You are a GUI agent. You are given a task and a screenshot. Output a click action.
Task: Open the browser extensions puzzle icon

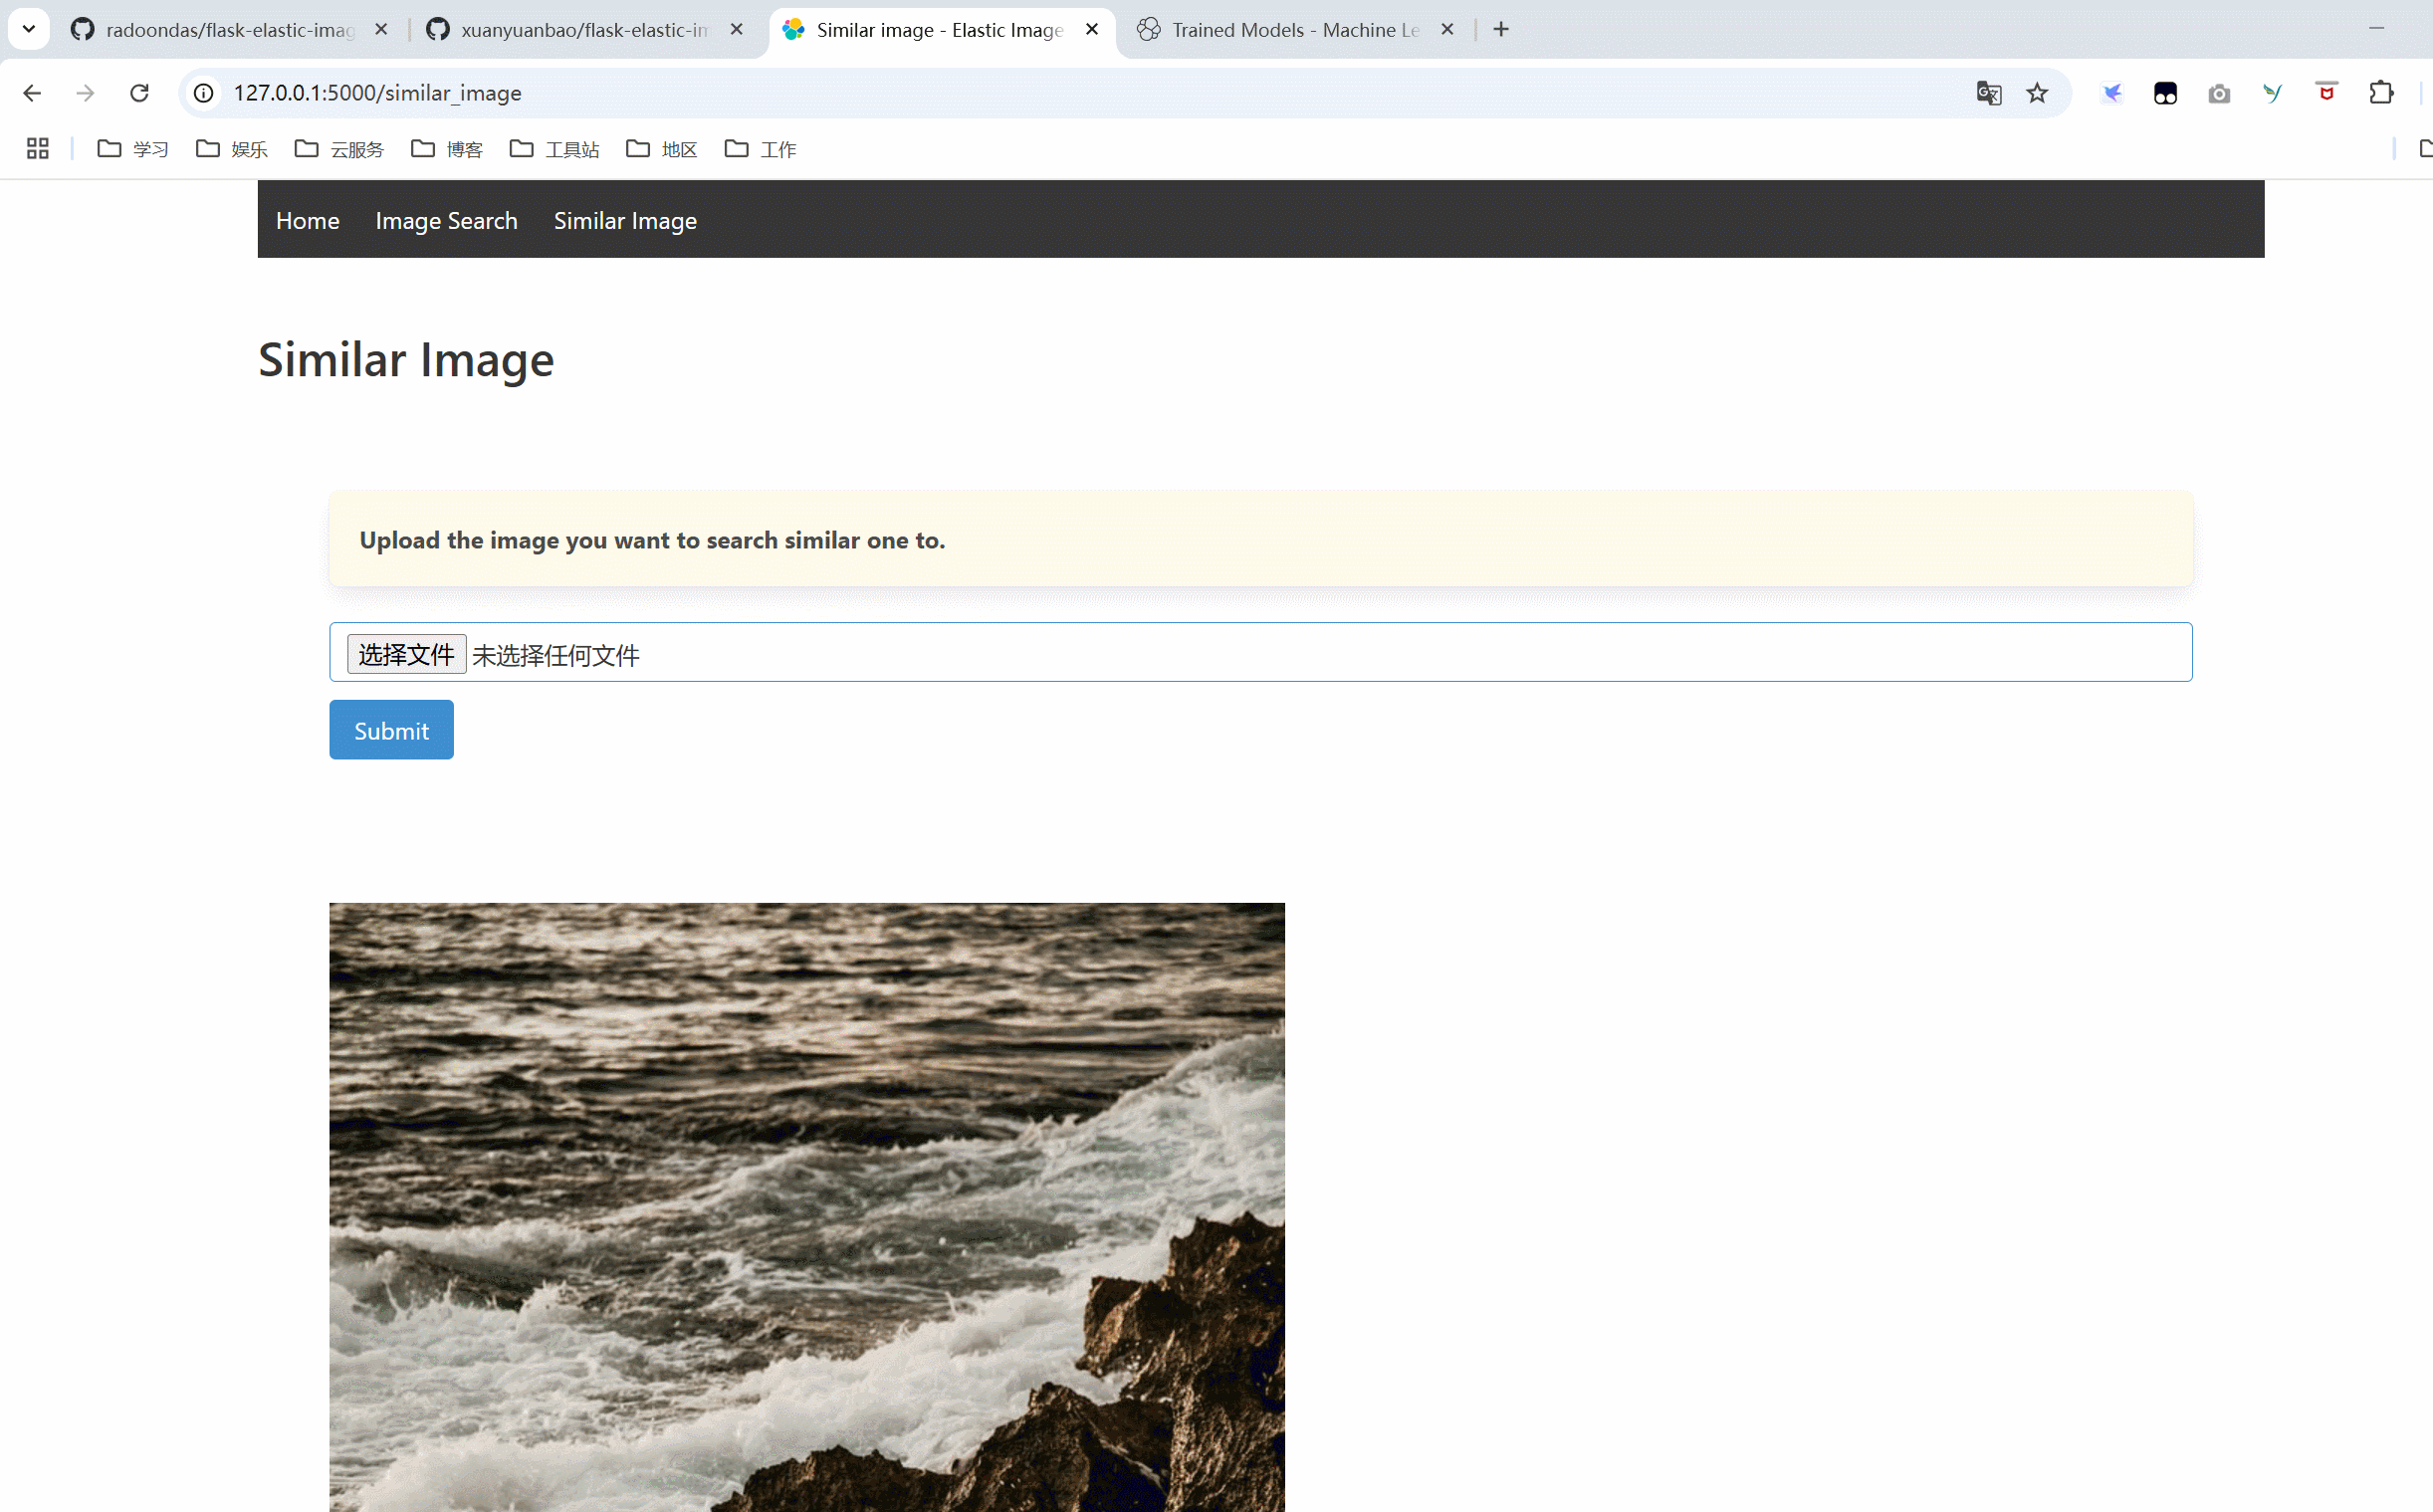click(2381, 93)
